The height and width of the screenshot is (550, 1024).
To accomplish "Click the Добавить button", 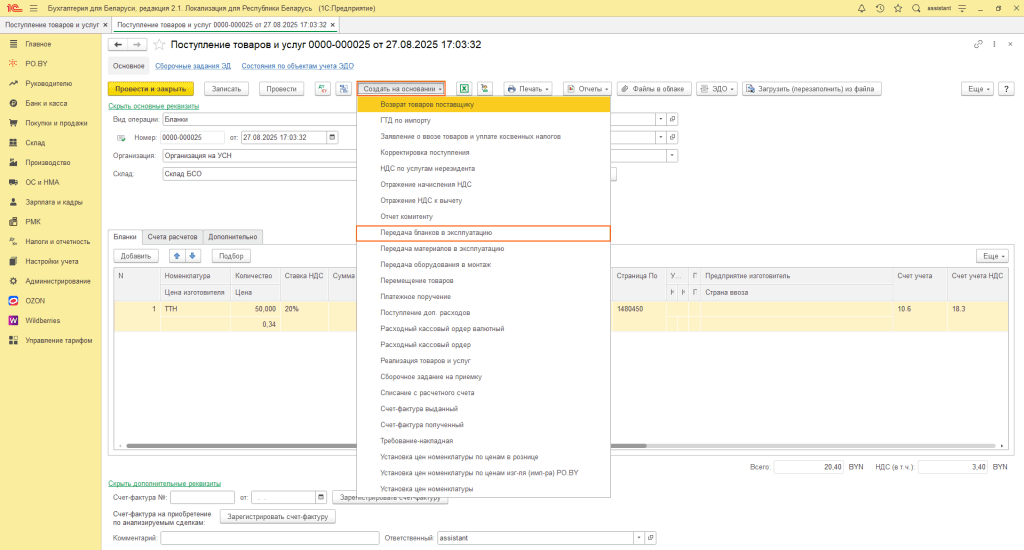I will pyautogui.click(x=136, y=256).
